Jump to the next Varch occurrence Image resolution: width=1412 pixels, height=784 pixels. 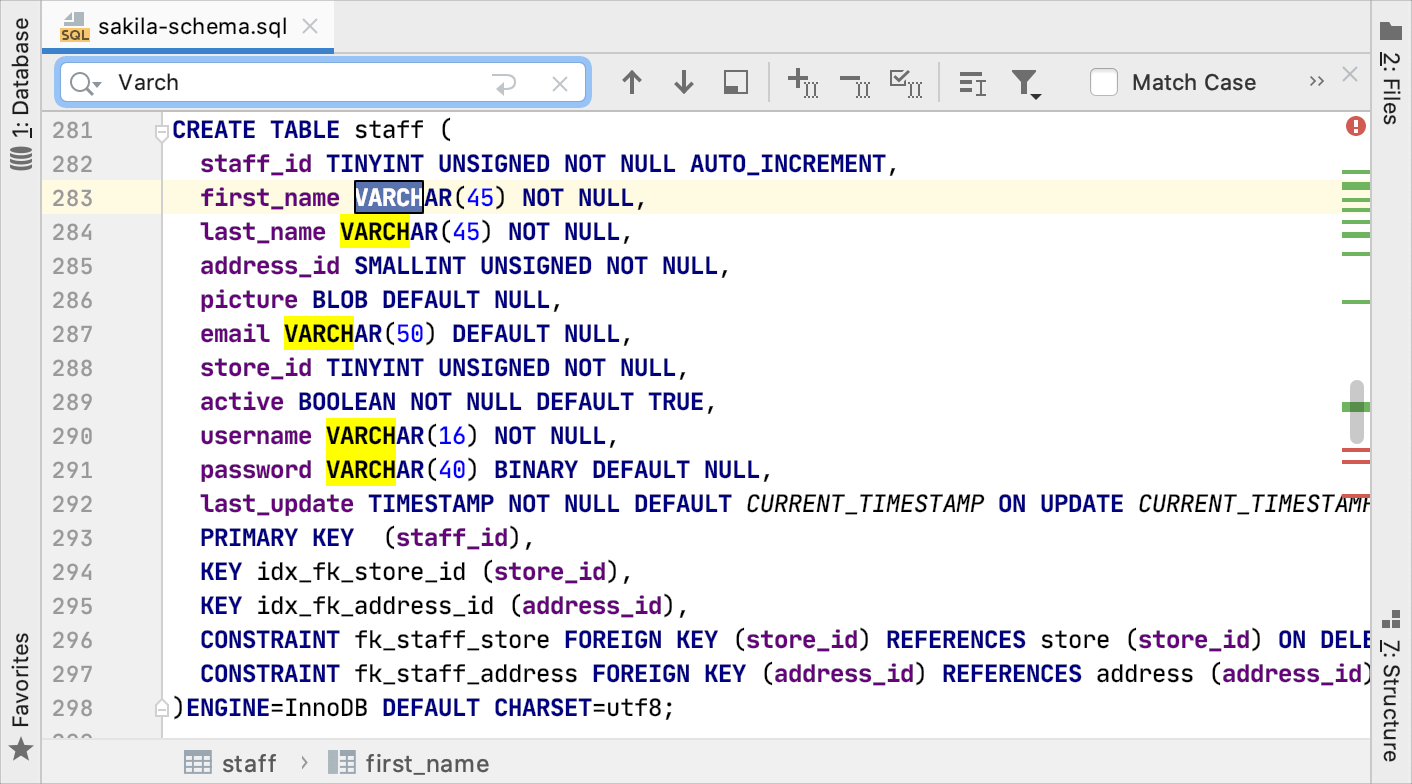coord(684,82)
